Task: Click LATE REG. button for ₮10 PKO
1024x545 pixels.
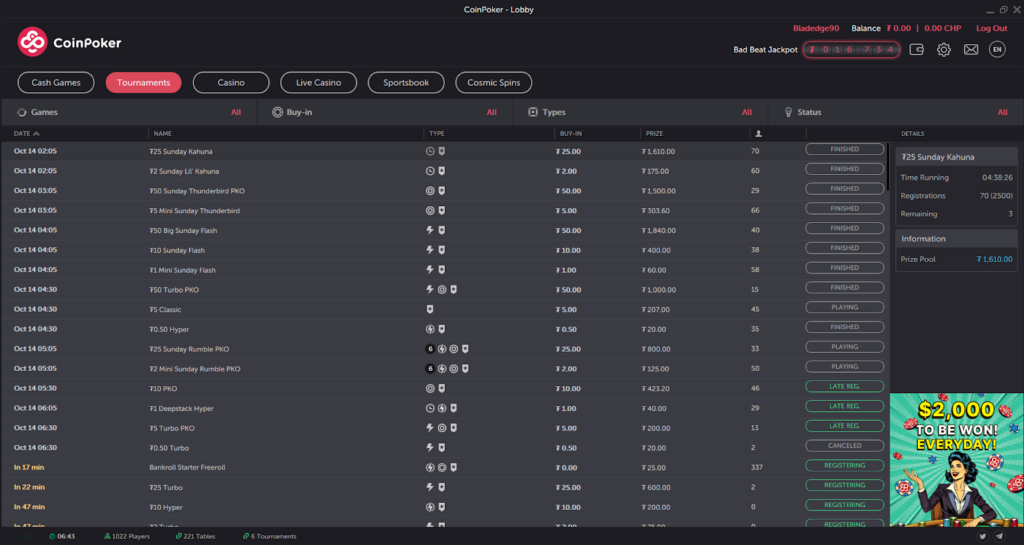Action: [845, 387]
